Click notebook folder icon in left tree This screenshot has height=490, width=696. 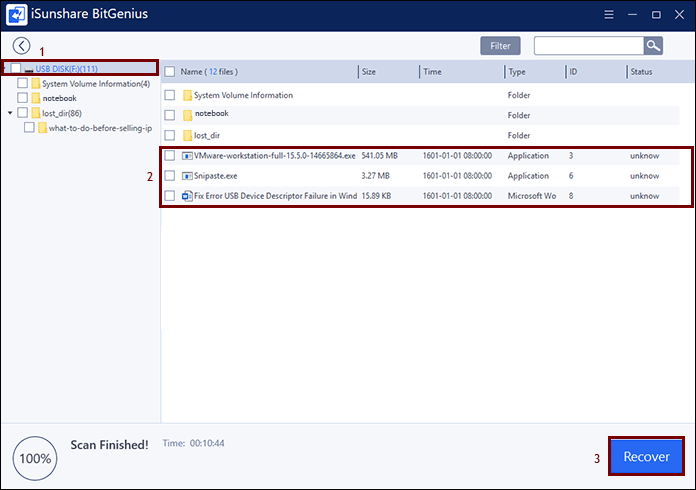tap(36, 98)
